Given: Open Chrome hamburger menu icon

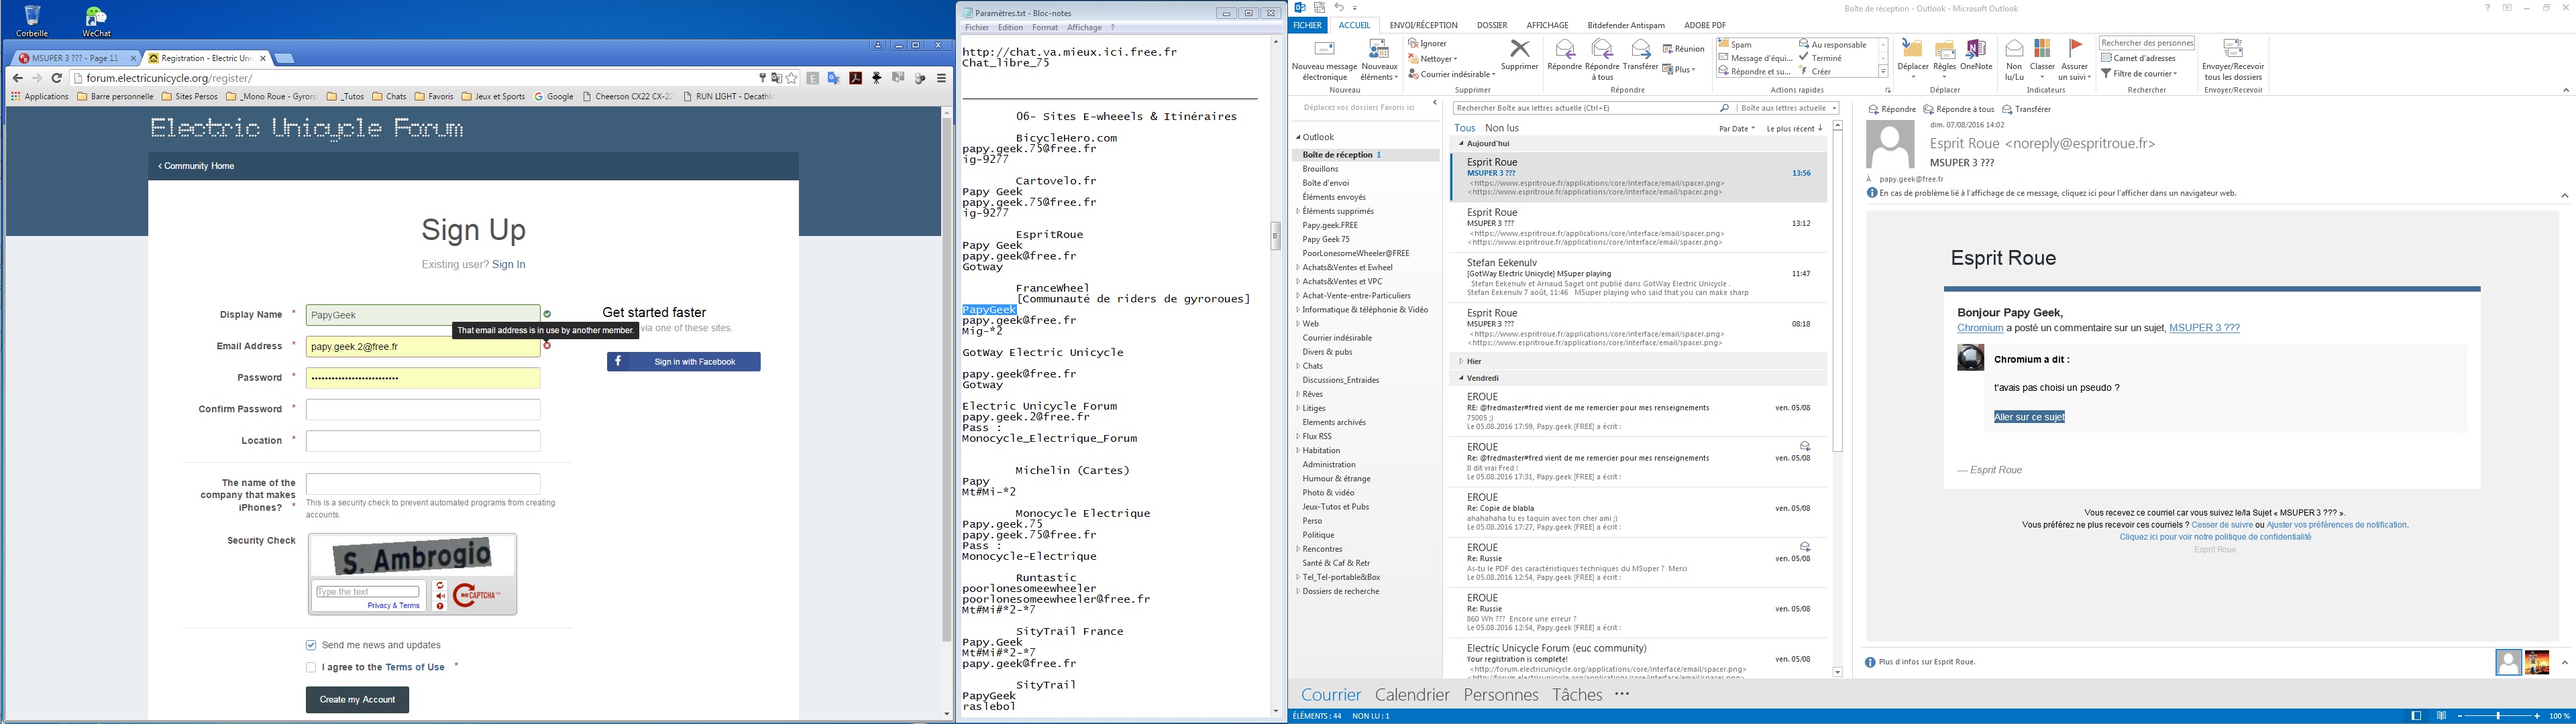Looking at the screenshot, I should (941, 78).
